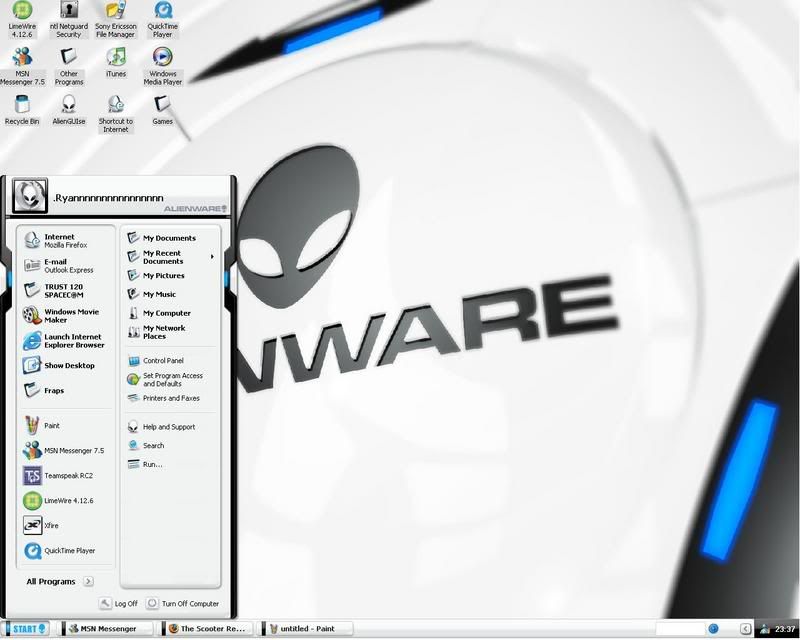
Task: Launch QuickTime Player from the desktop
Action: 162,16
